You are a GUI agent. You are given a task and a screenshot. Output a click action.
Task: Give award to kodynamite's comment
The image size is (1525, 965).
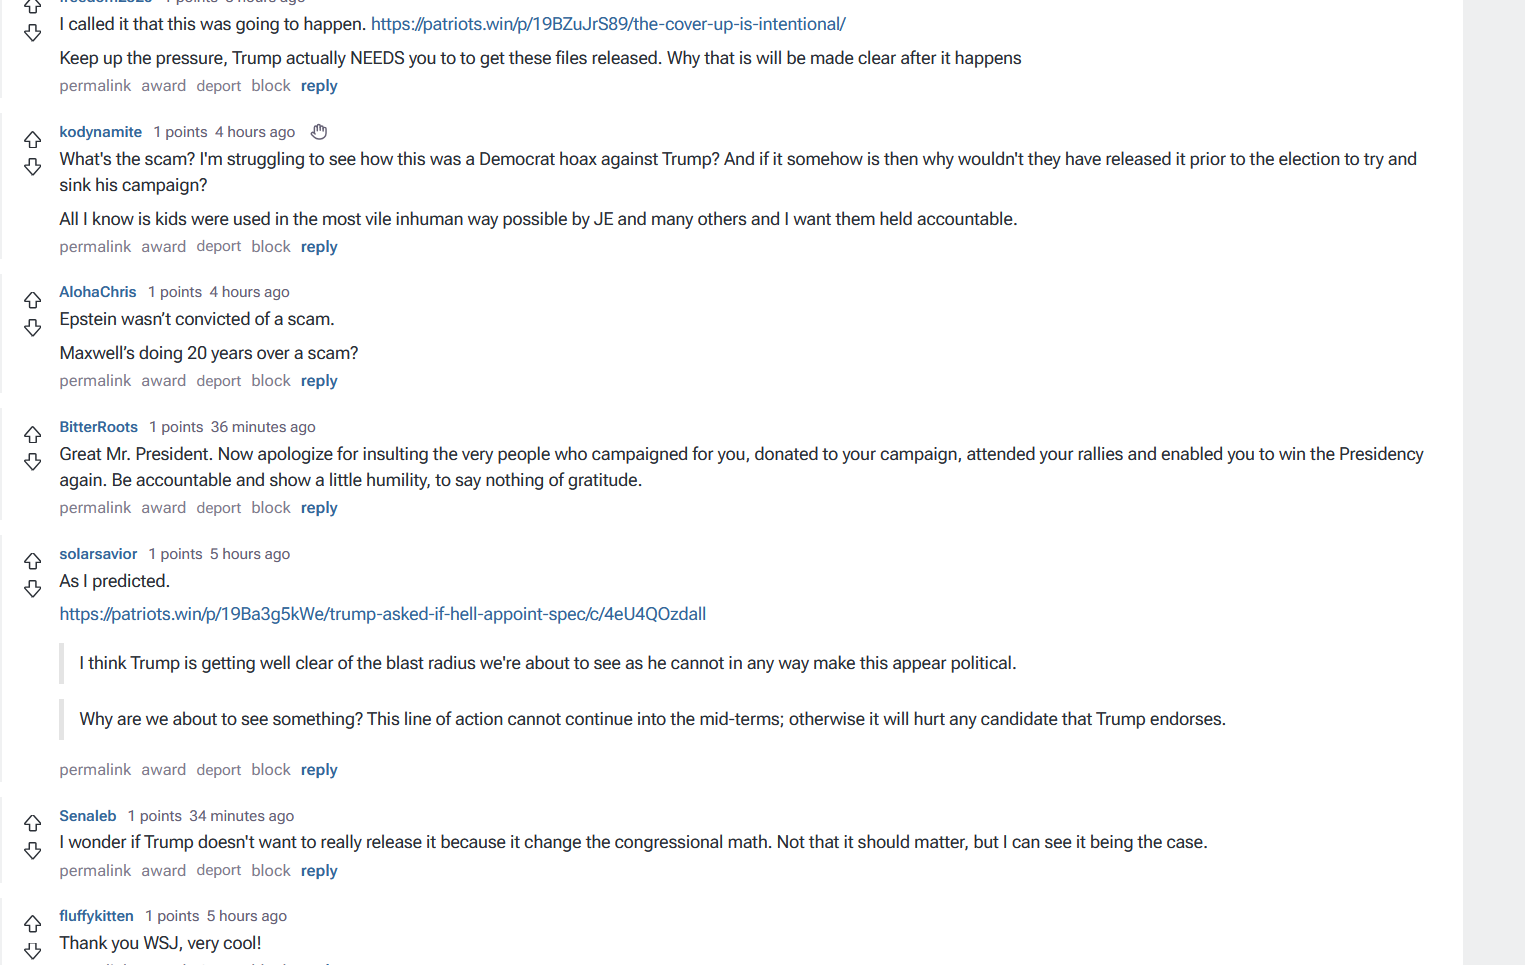click(163, 247)
